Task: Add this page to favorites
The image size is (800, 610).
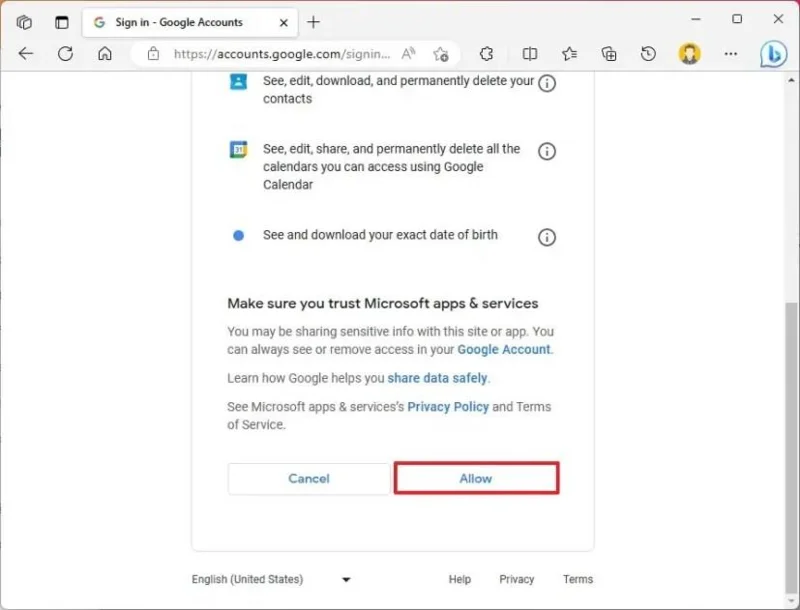Action: [441, 54]
